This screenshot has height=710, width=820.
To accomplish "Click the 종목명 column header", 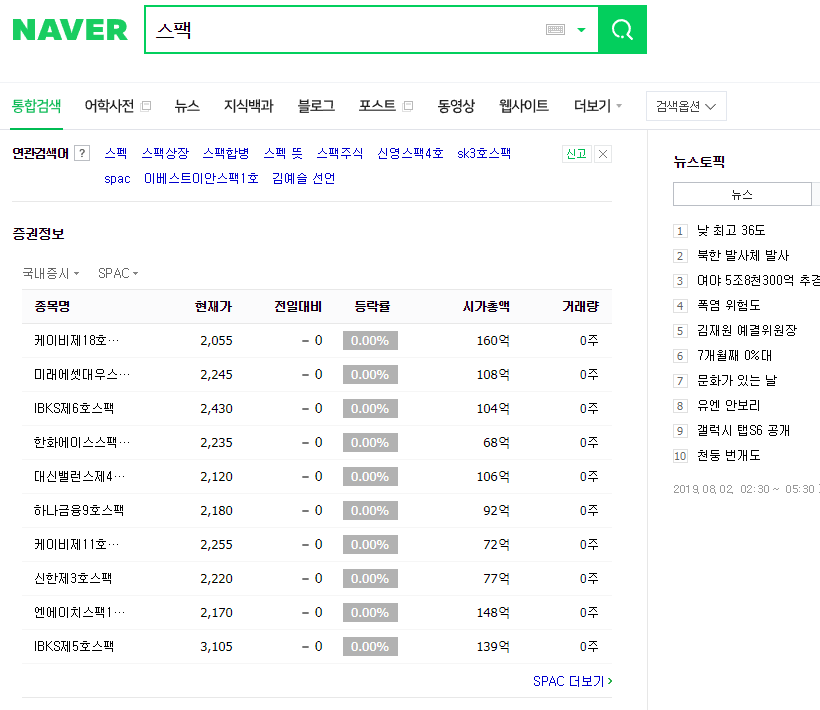I will point(52,306).
